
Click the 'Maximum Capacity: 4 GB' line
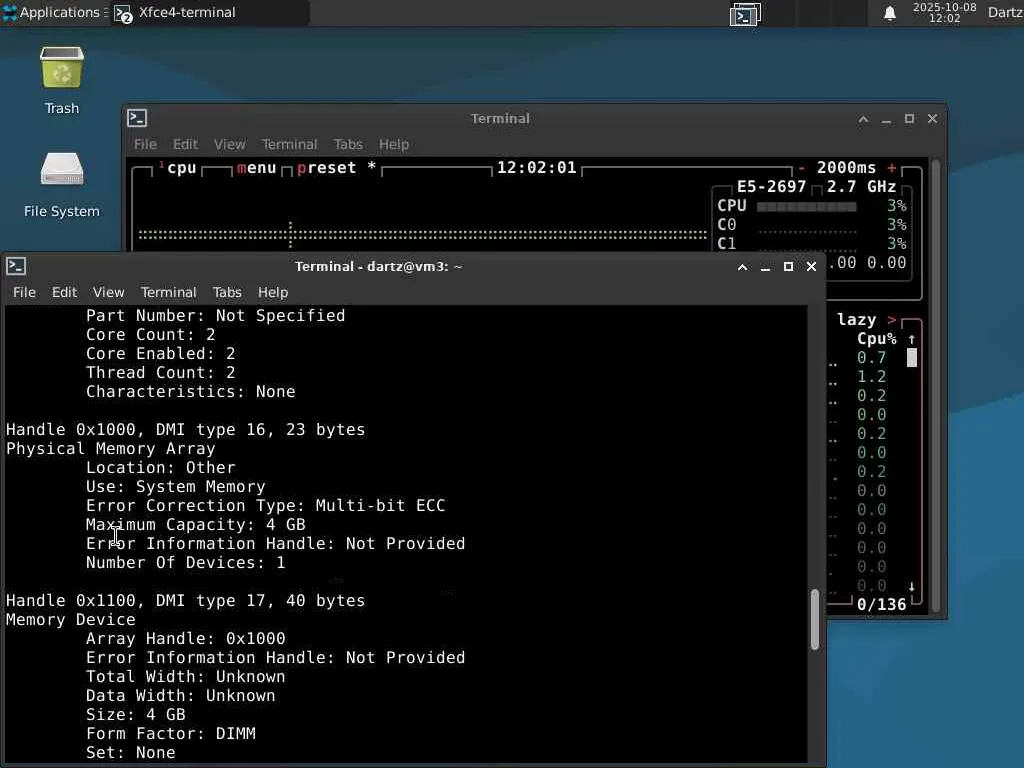tap(195, 524)
